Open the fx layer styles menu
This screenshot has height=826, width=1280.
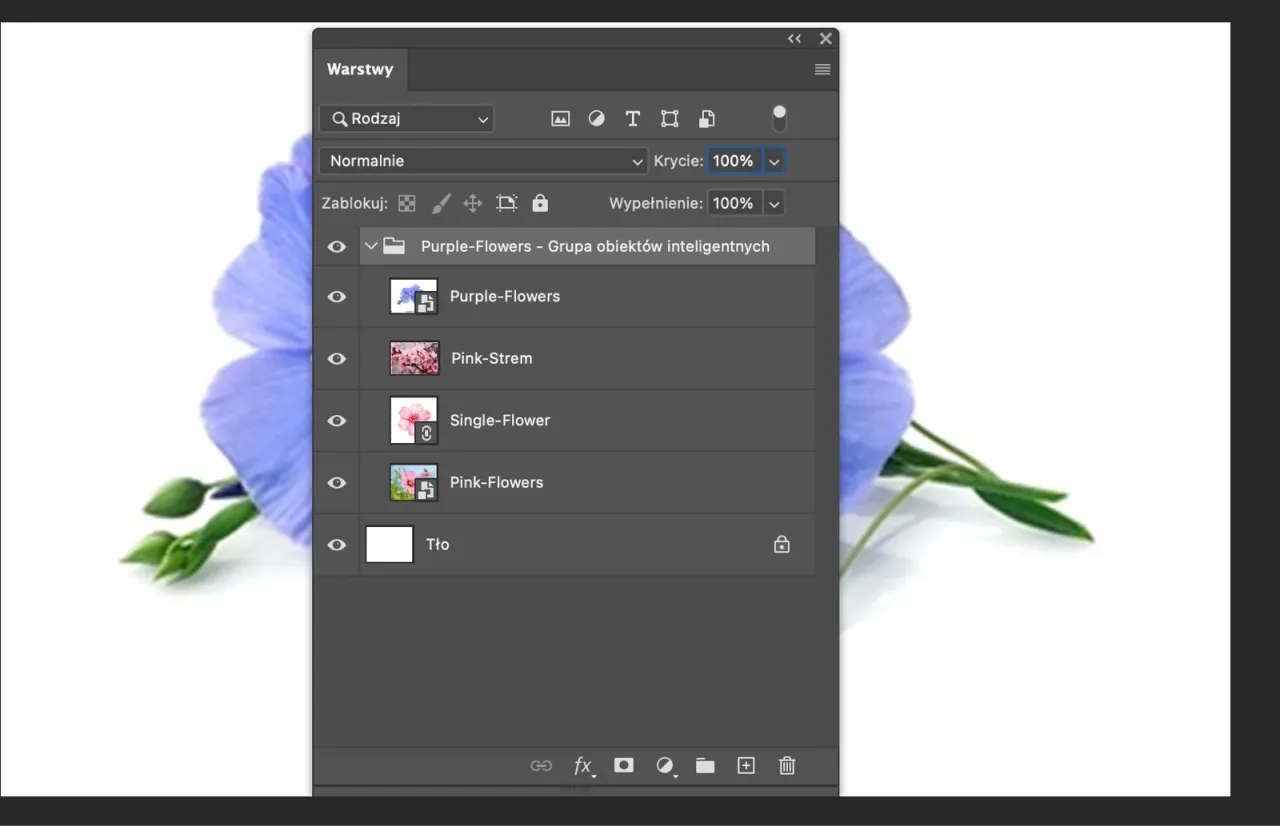click(x=583, y=765)
